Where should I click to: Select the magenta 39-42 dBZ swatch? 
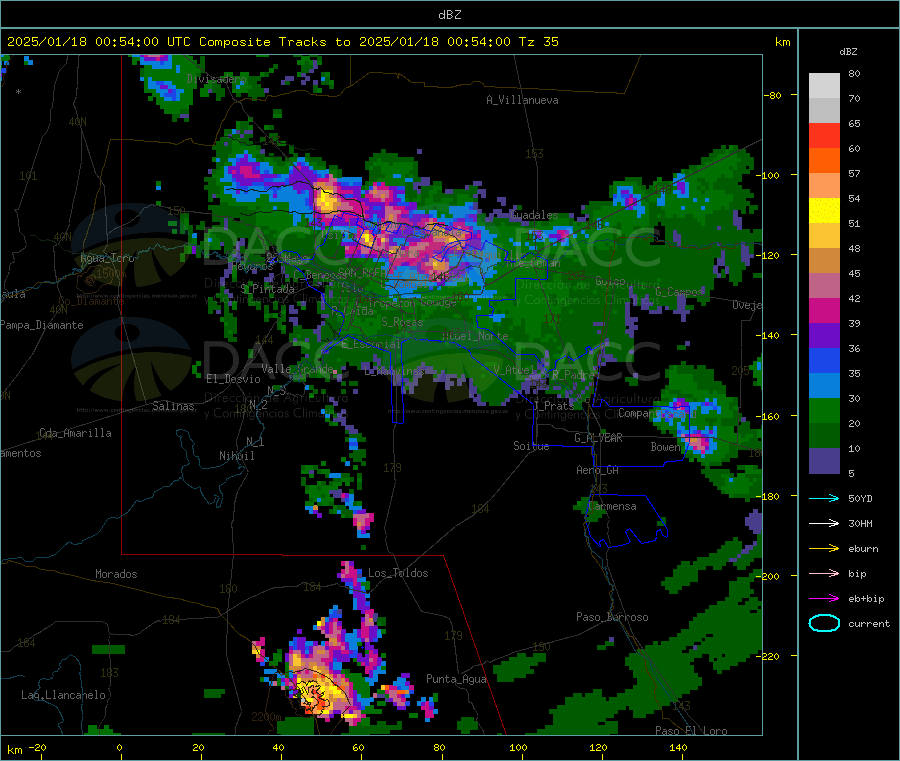824,311
